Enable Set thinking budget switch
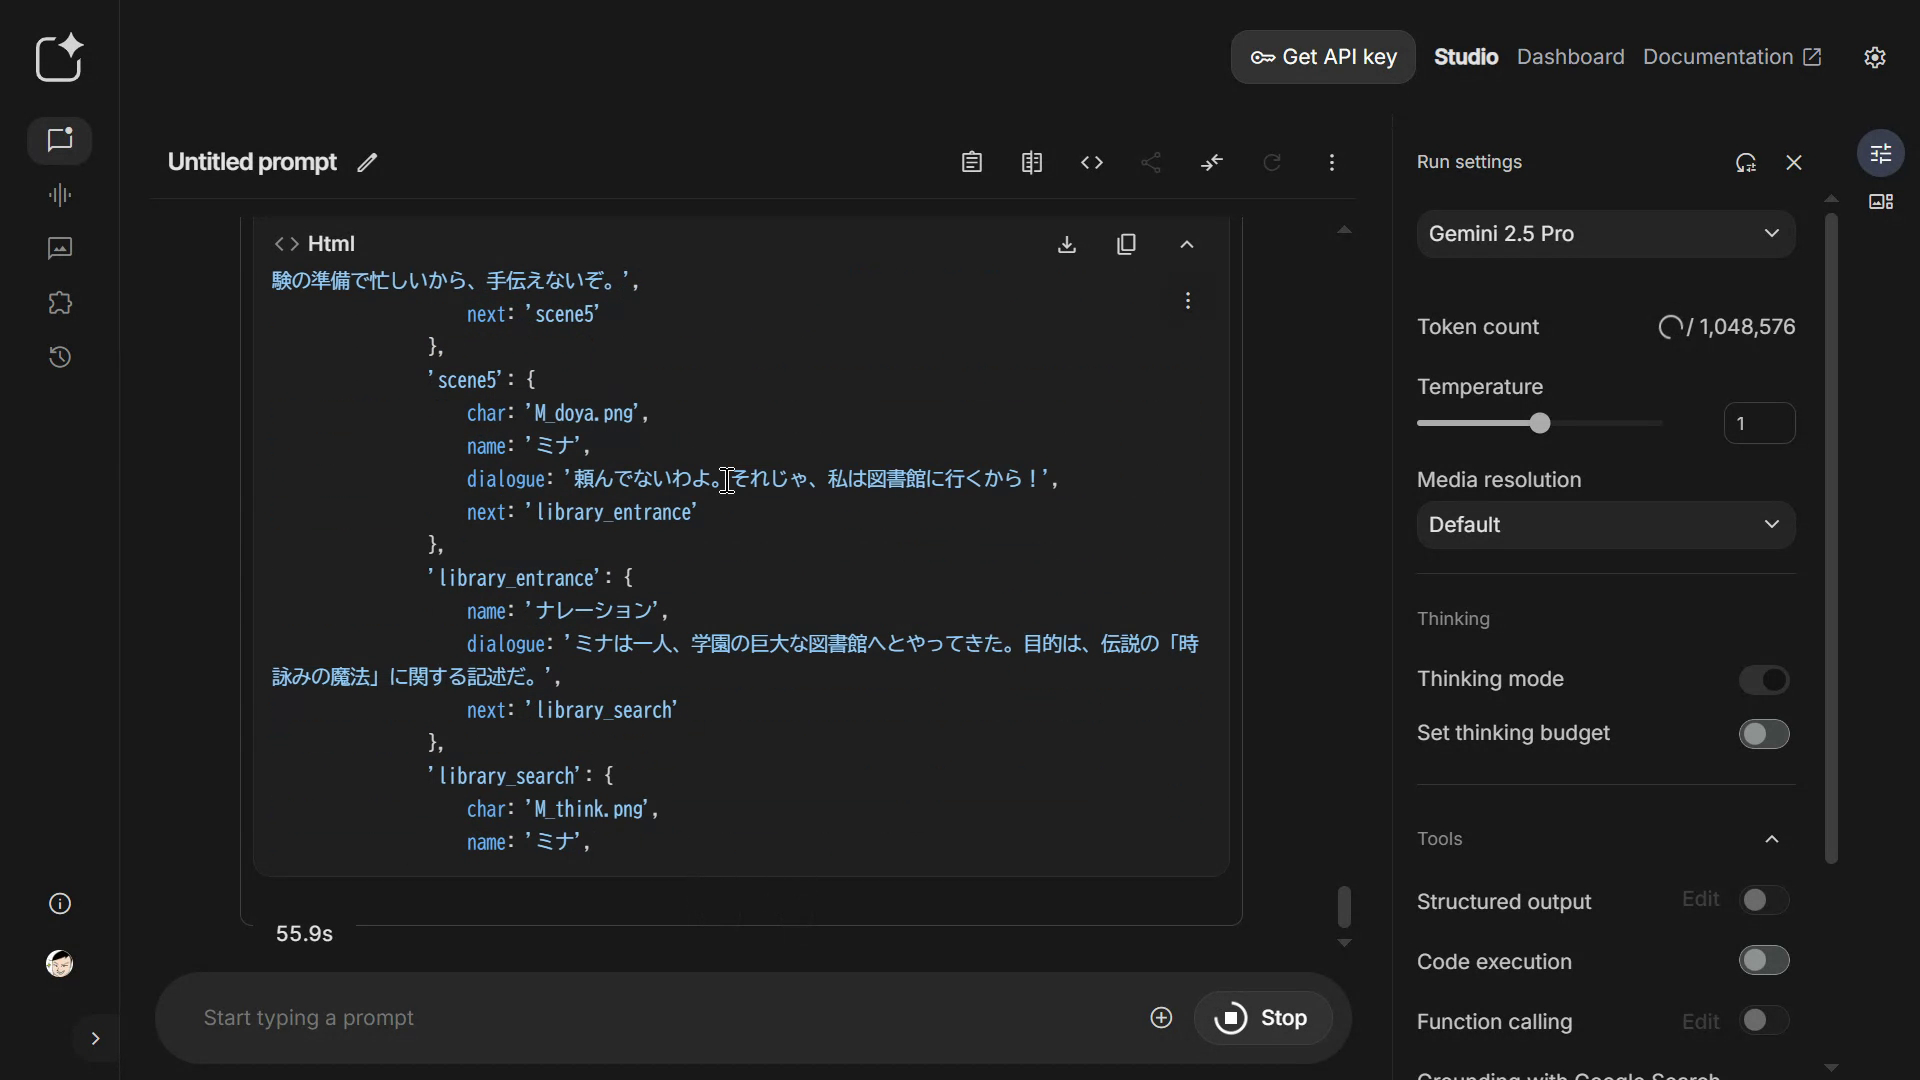1920x1080 pixels. tap(1763, 734)
